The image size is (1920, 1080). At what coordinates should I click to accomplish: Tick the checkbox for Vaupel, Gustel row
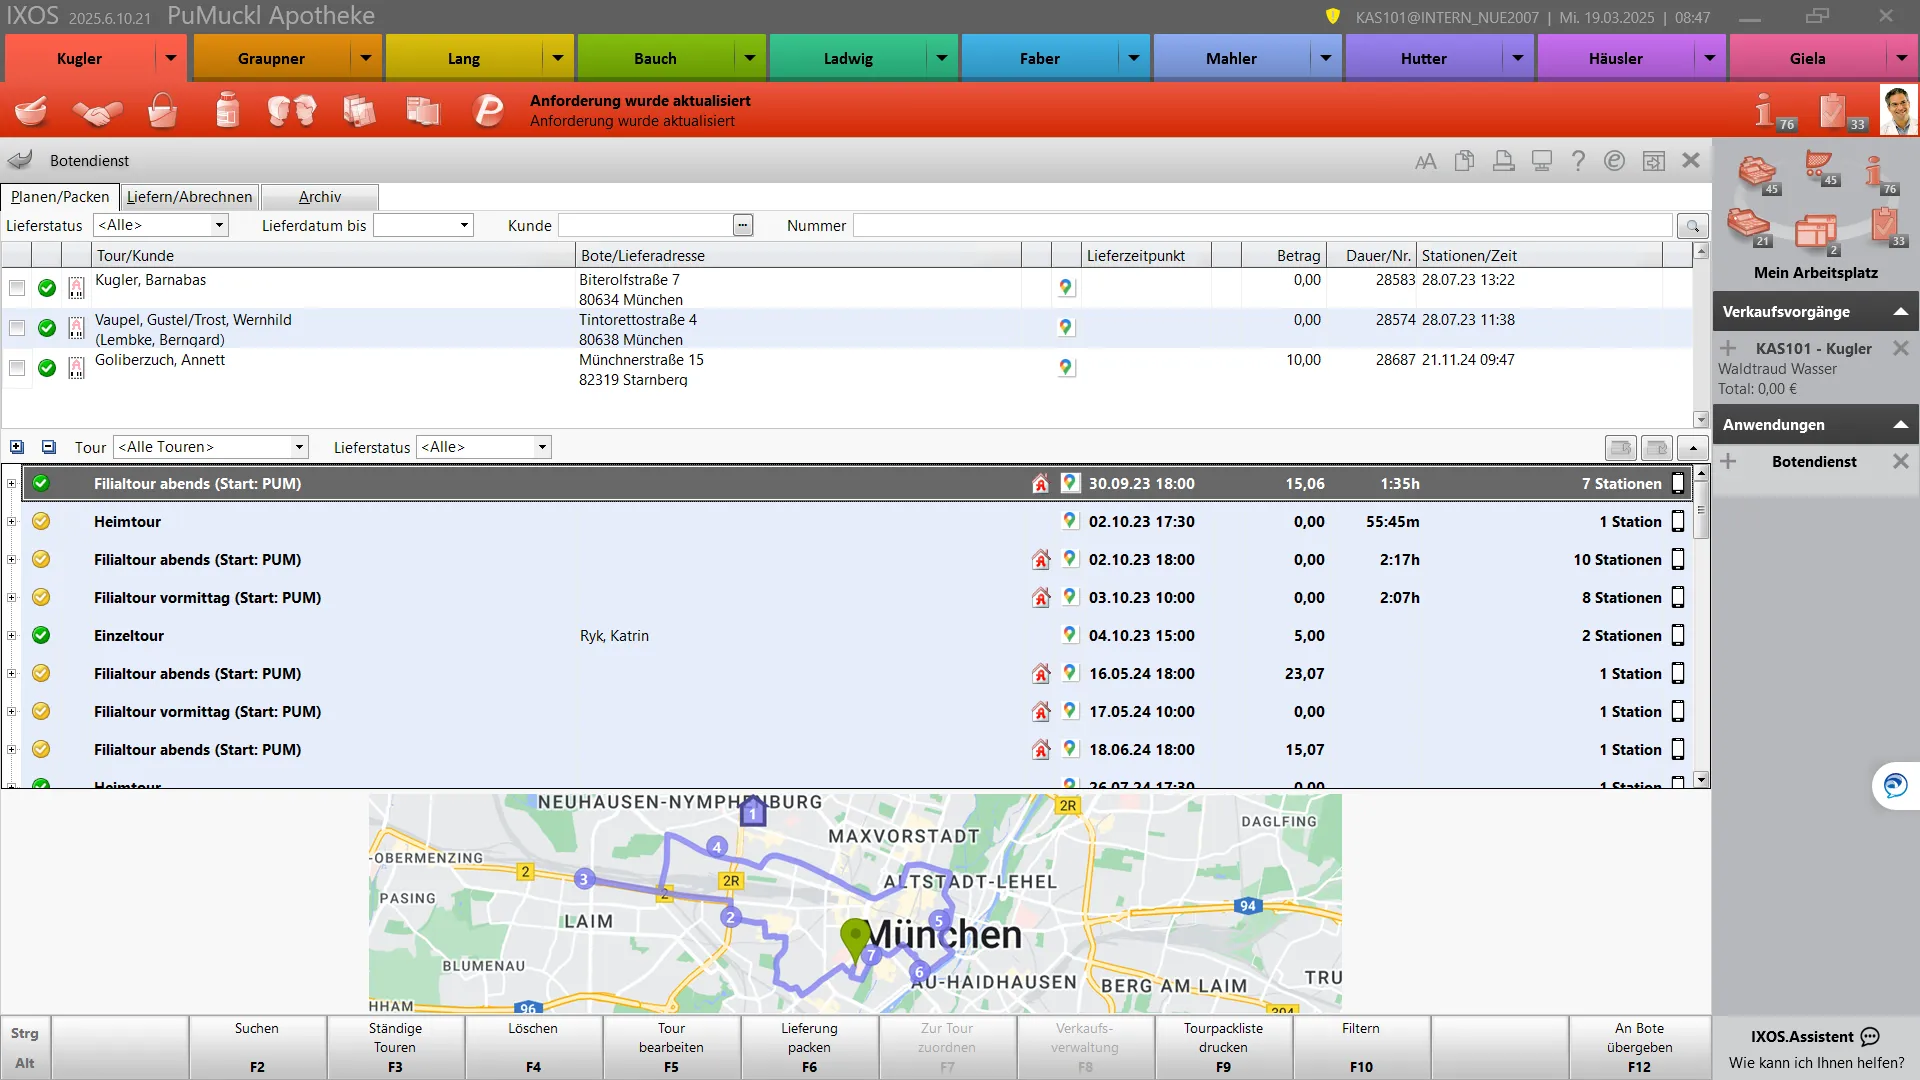pos(17,328)
